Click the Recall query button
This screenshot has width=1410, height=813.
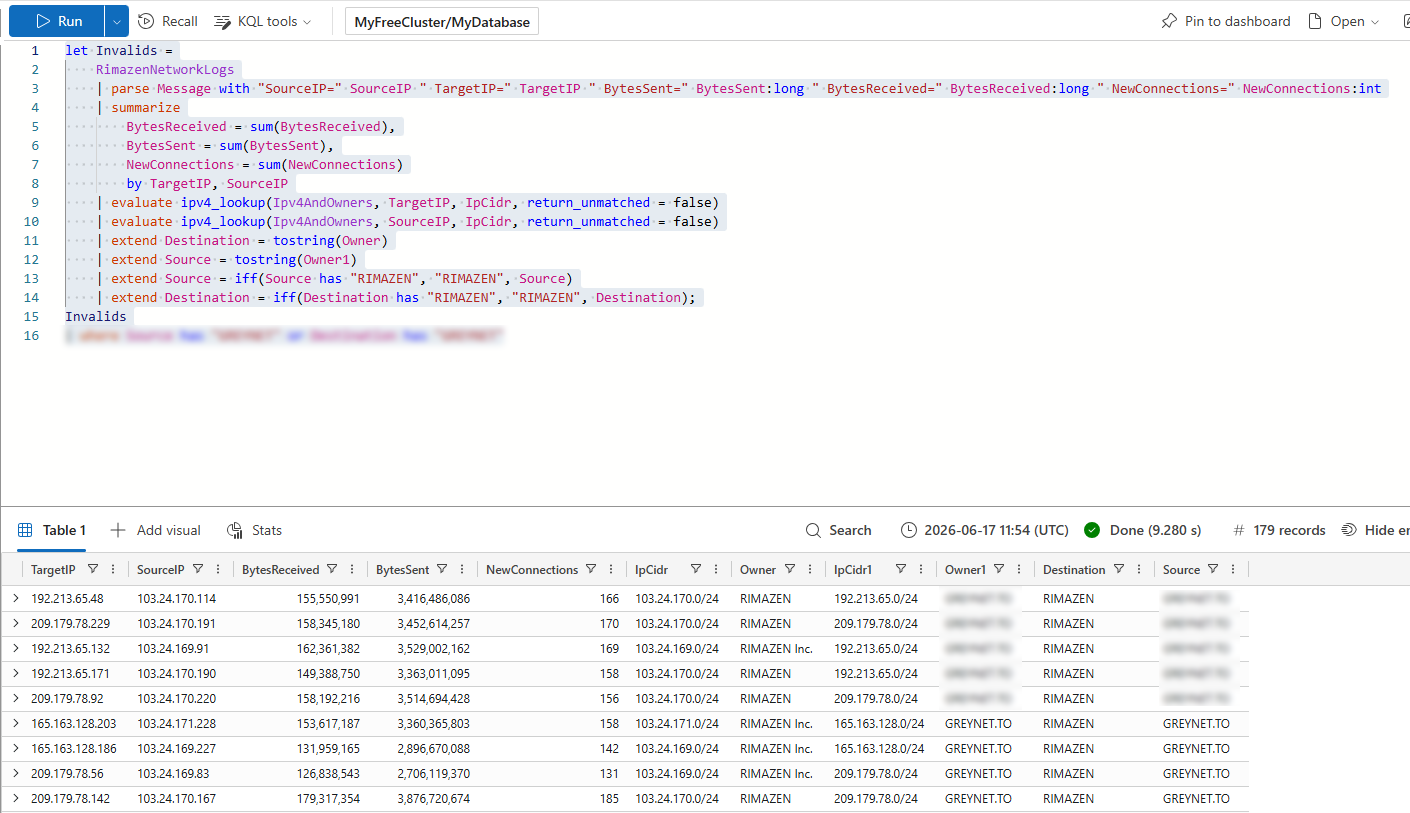pyautogui.click(x=168, y=21)
